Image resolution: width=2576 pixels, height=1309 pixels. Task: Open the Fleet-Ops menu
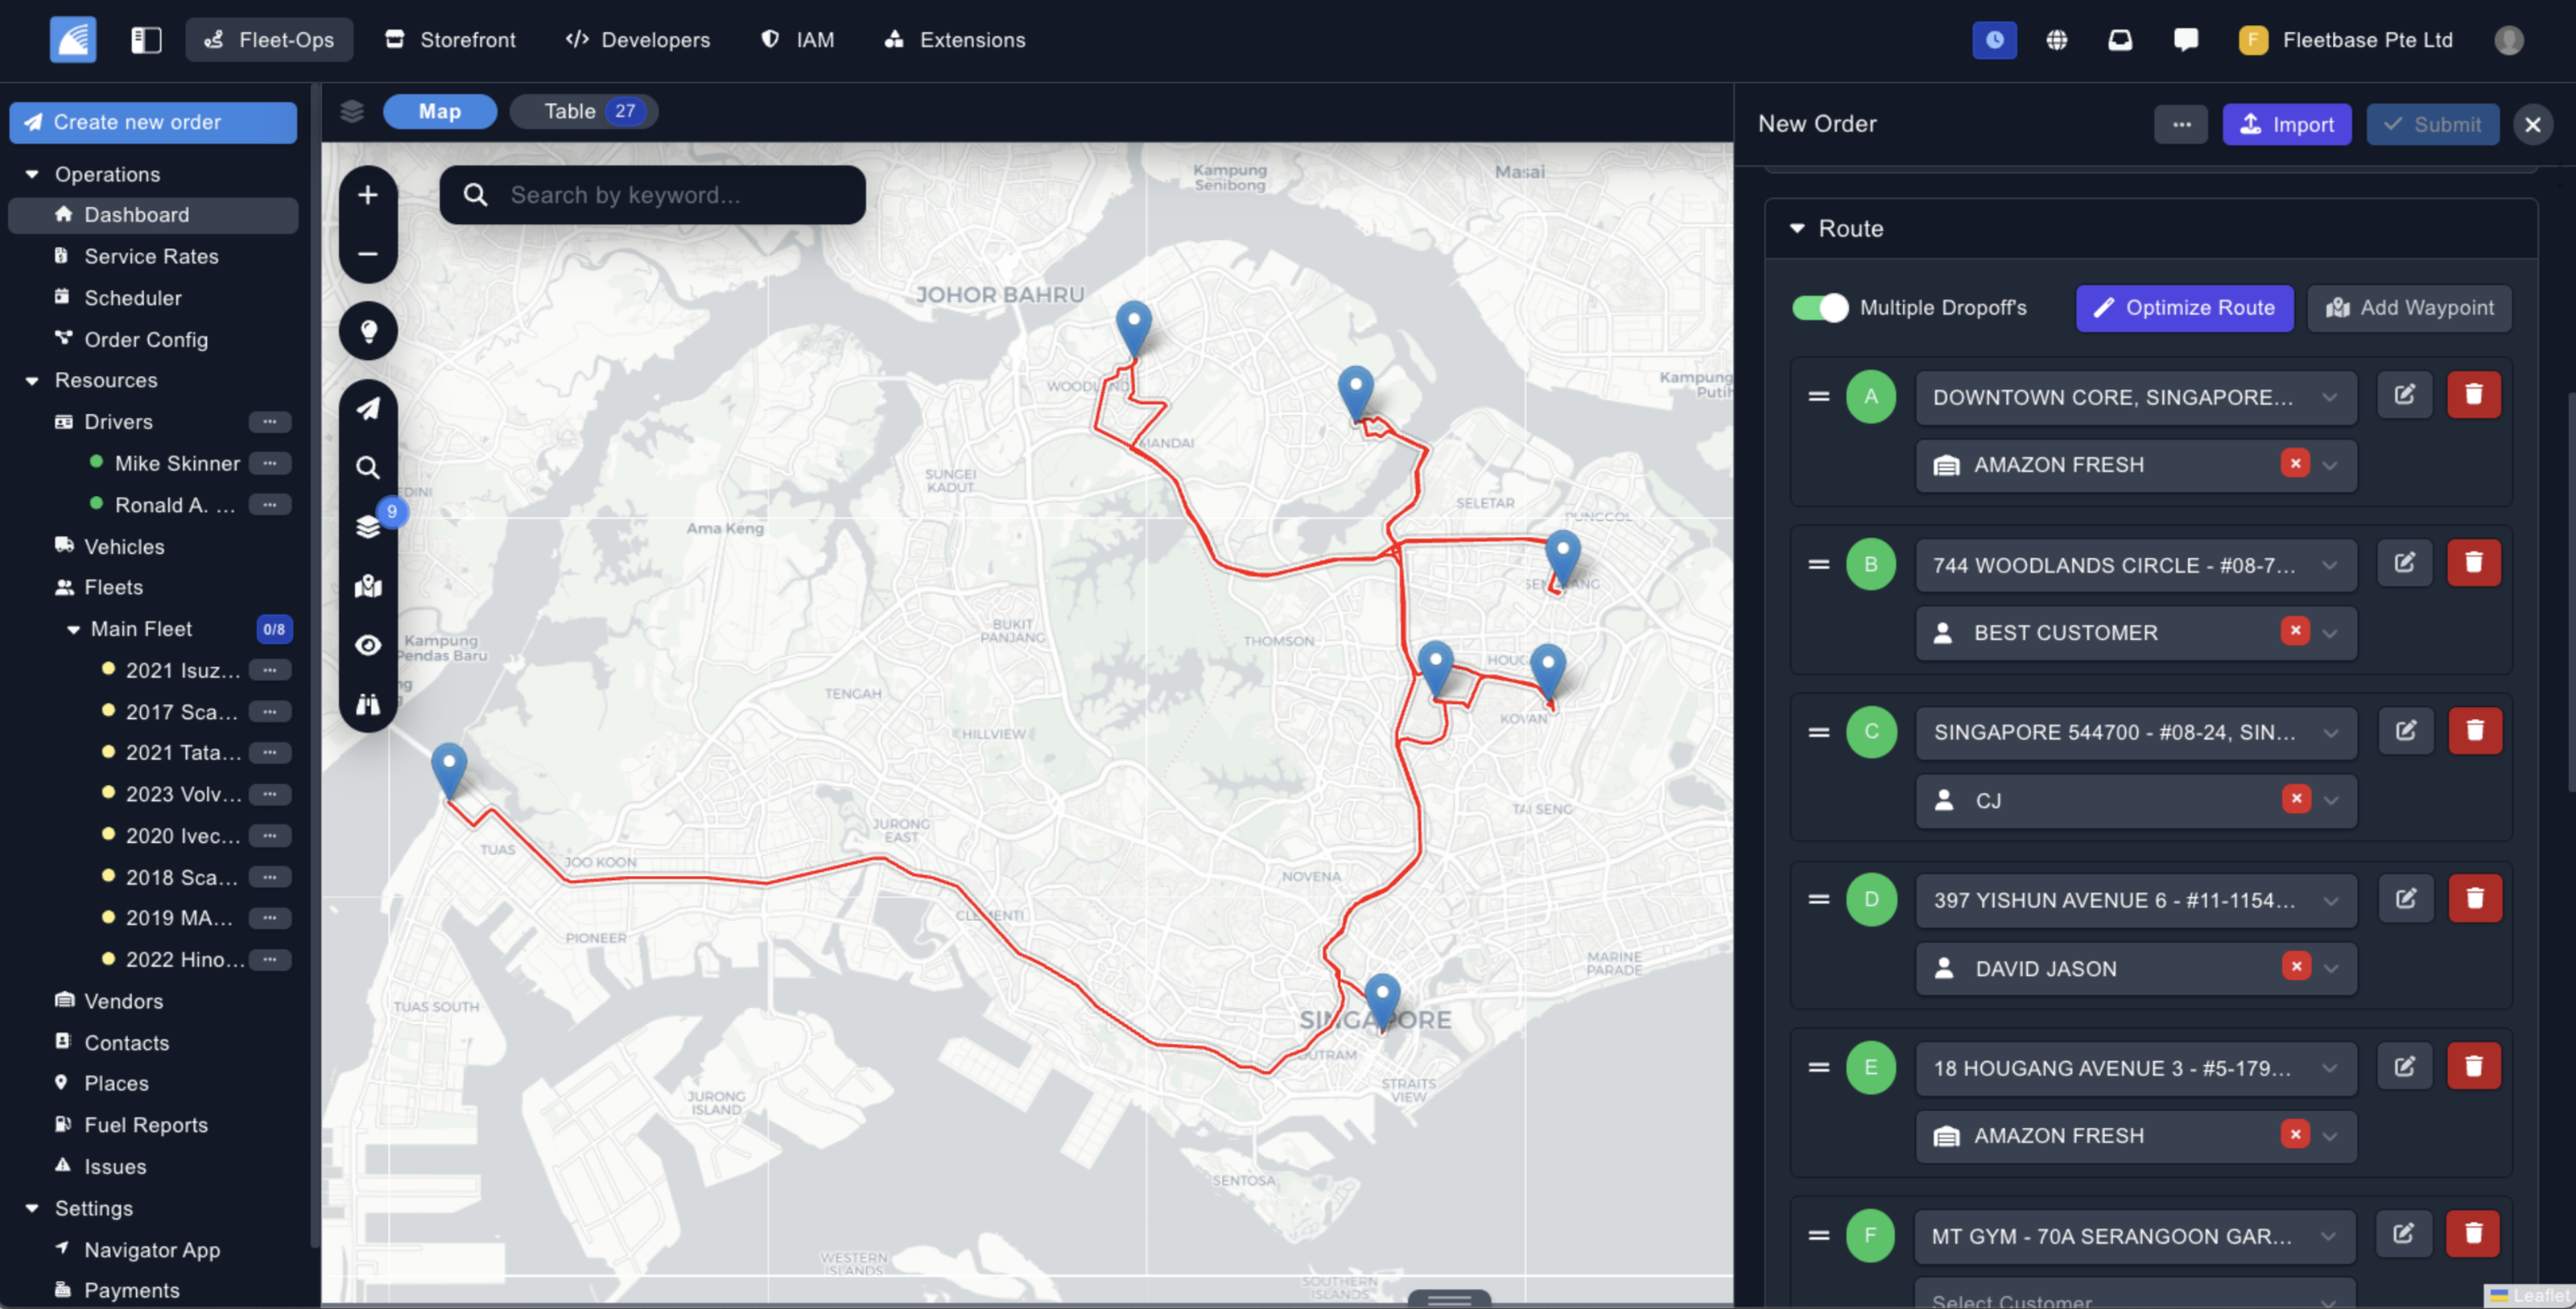pyautogui.click(x=269, y=40)
